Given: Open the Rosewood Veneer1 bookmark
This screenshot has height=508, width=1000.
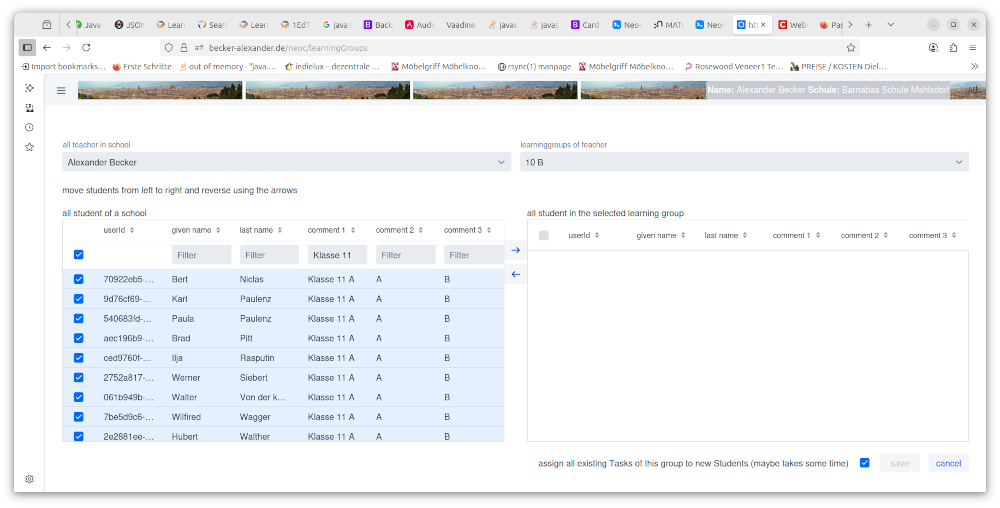Looking at the screenshot, I should pyautogui.click(x=734, y=66).
